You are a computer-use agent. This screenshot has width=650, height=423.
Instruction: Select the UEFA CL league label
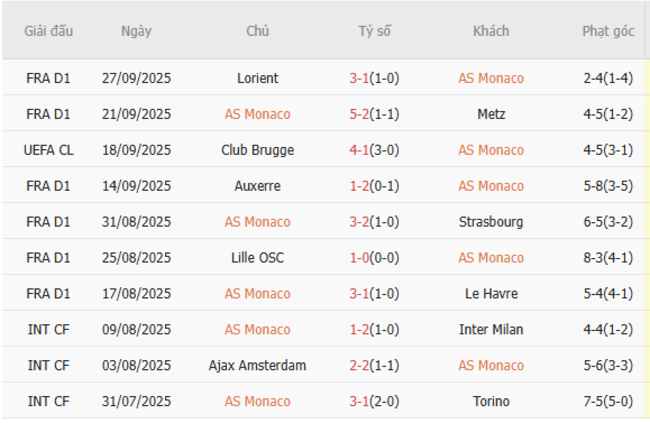coord(48,150)
